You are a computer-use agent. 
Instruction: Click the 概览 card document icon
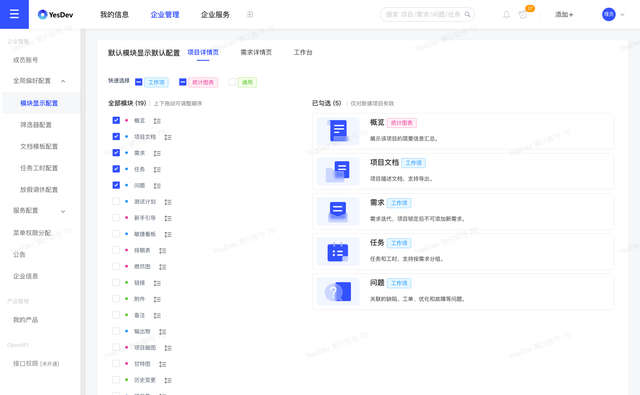coord(338,131)
